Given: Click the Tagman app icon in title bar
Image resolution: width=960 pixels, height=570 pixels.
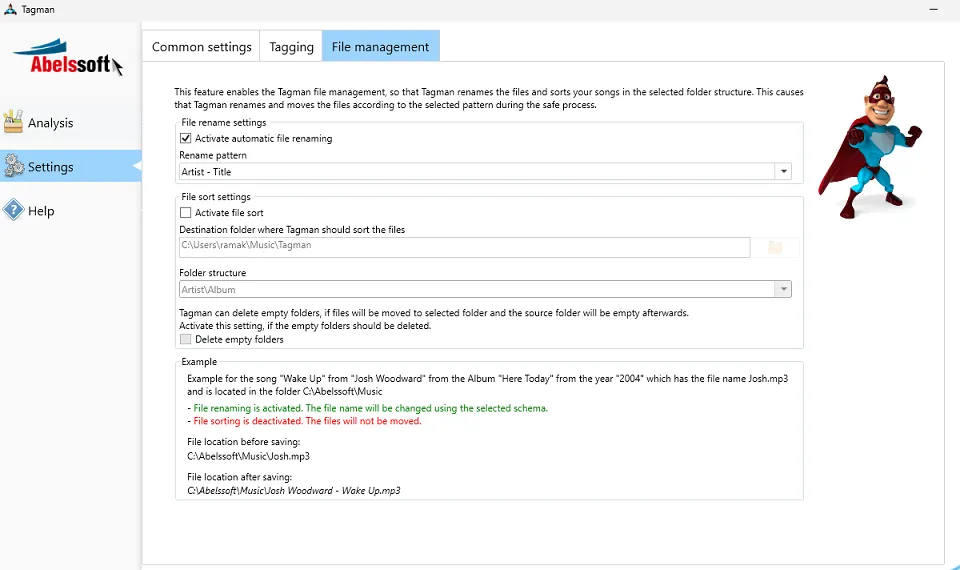Looking at the screenshot, I should [x=10, y=9].
